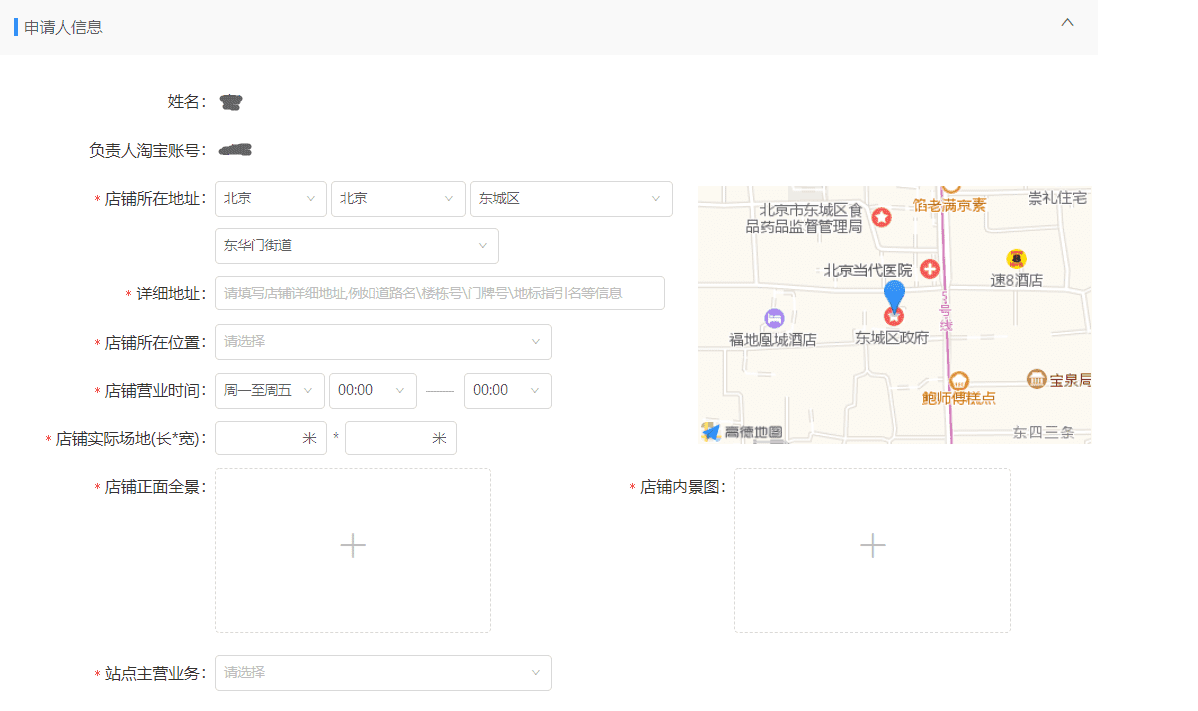This screenshot has width=1198, height=711.
Task: Open the second 北京 city dropdown
Action: [x=397, y=199]
